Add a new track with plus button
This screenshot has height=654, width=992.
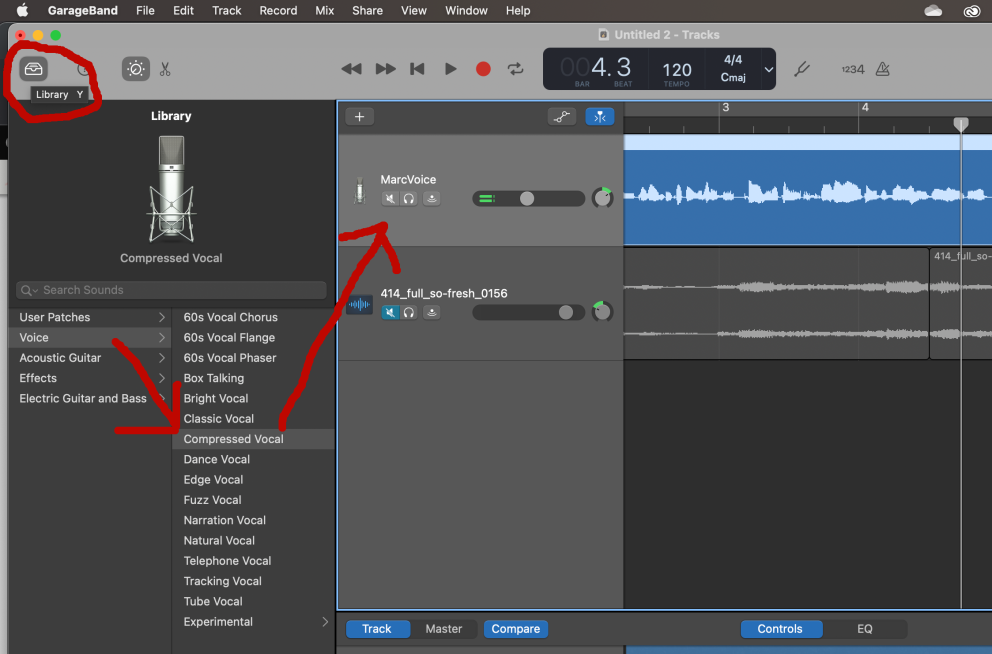click(359, 116)
